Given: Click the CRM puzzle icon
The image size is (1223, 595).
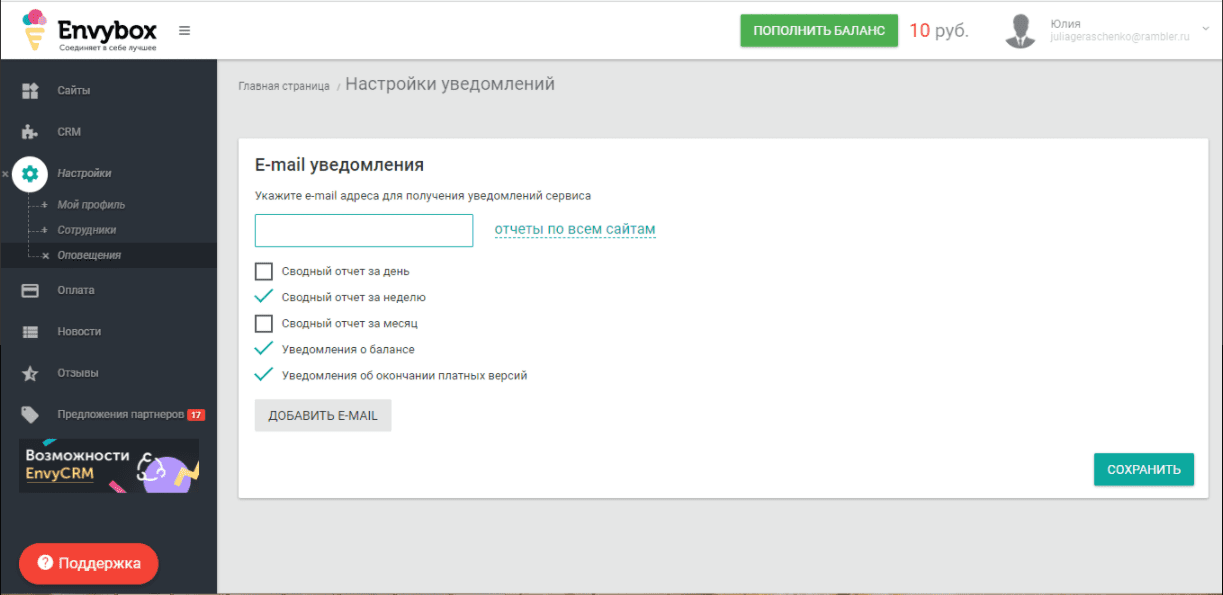Looking at the screenshot, I should 30,132.
